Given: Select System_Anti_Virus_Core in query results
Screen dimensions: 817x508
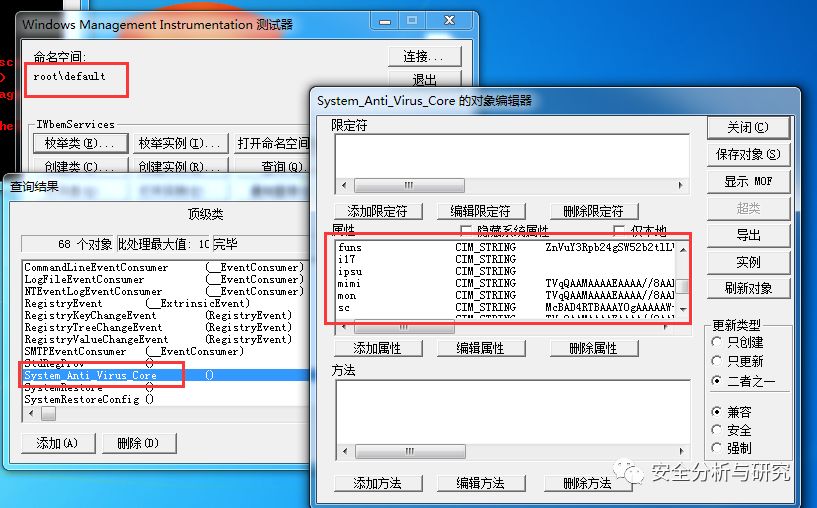Looking at the screenshot, I should click(x=166, y=375).
